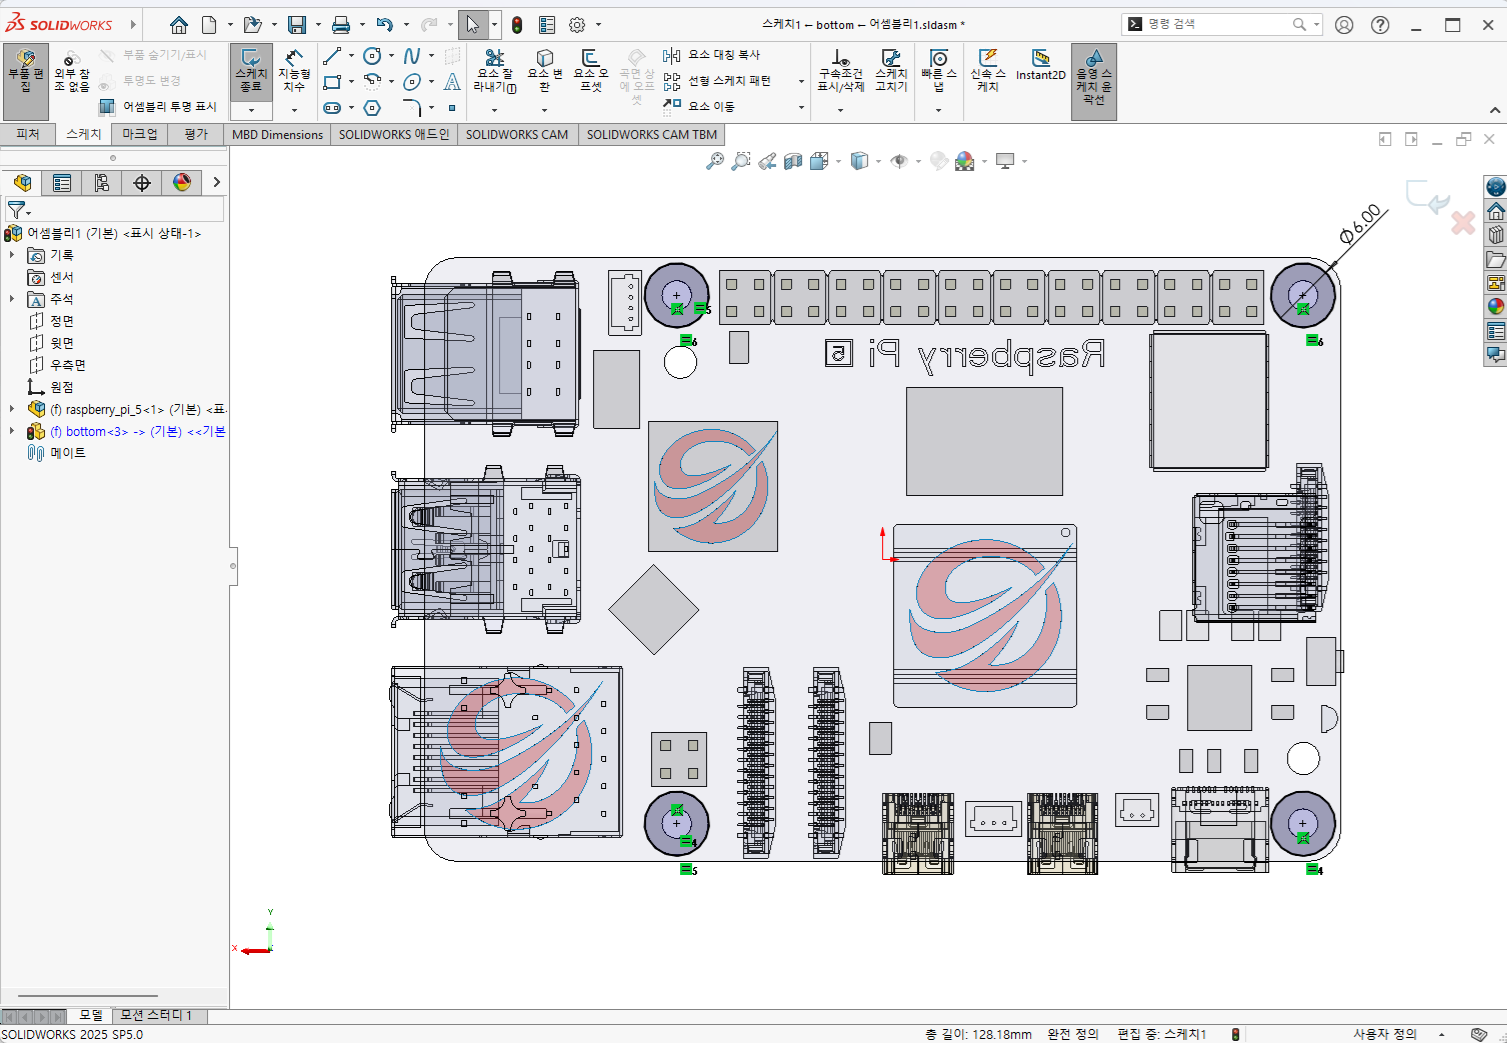The image size is (1507, 1043).
Task: Expand the bottom<3> component node
Action: click(x=12, y=431)
